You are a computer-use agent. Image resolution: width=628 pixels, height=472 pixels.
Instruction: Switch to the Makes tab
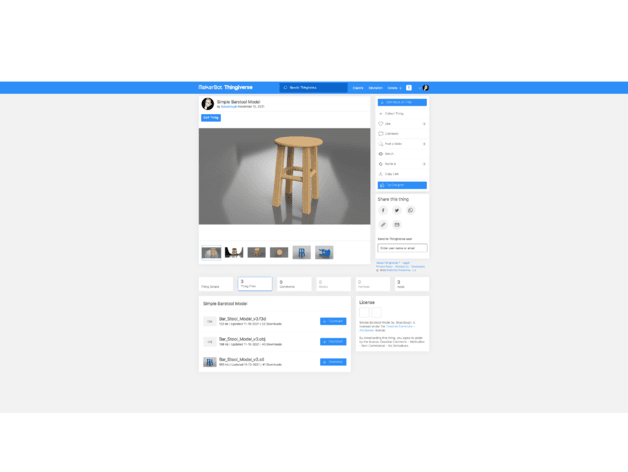click(334, 284)
